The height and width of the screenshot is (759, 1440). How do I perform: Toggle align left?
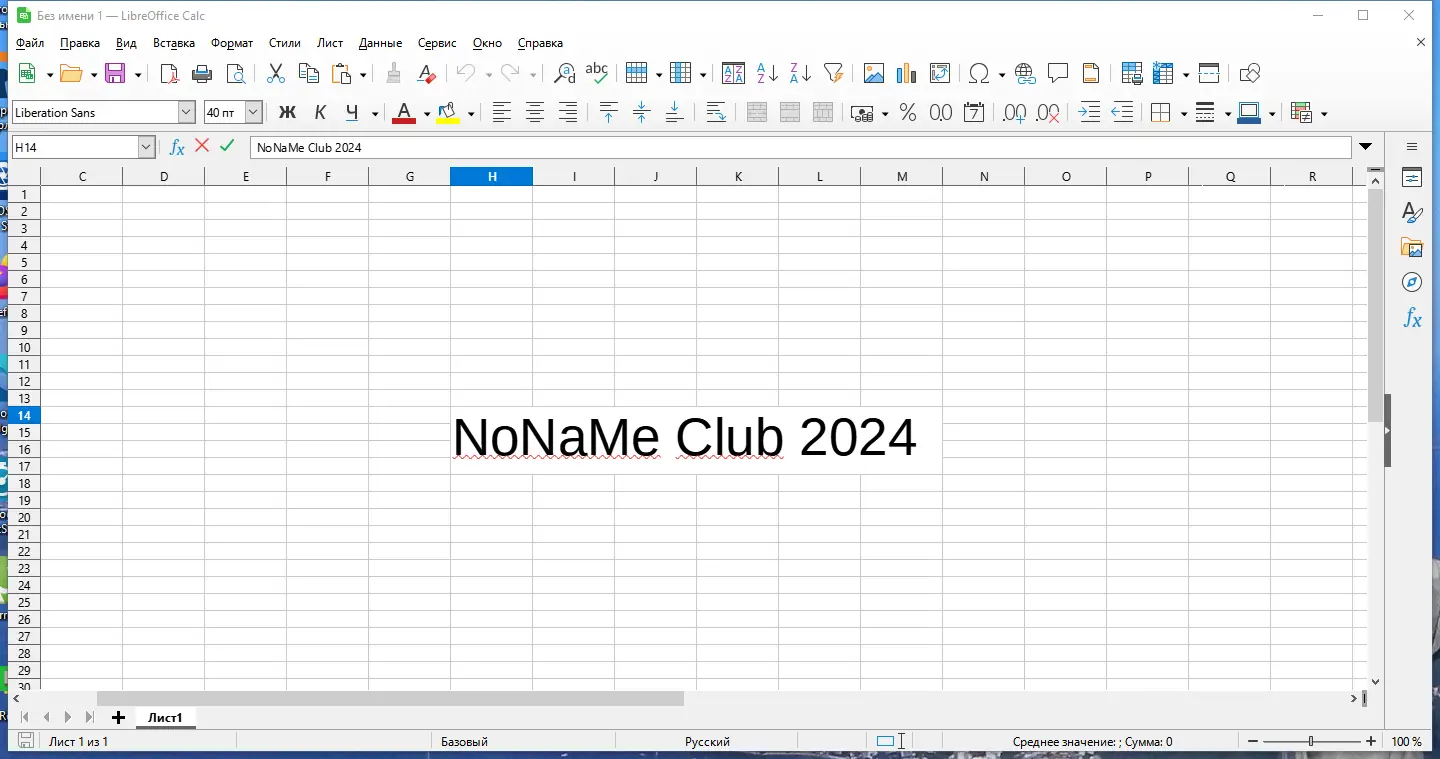pyautogui.click(x=502, y=113)
